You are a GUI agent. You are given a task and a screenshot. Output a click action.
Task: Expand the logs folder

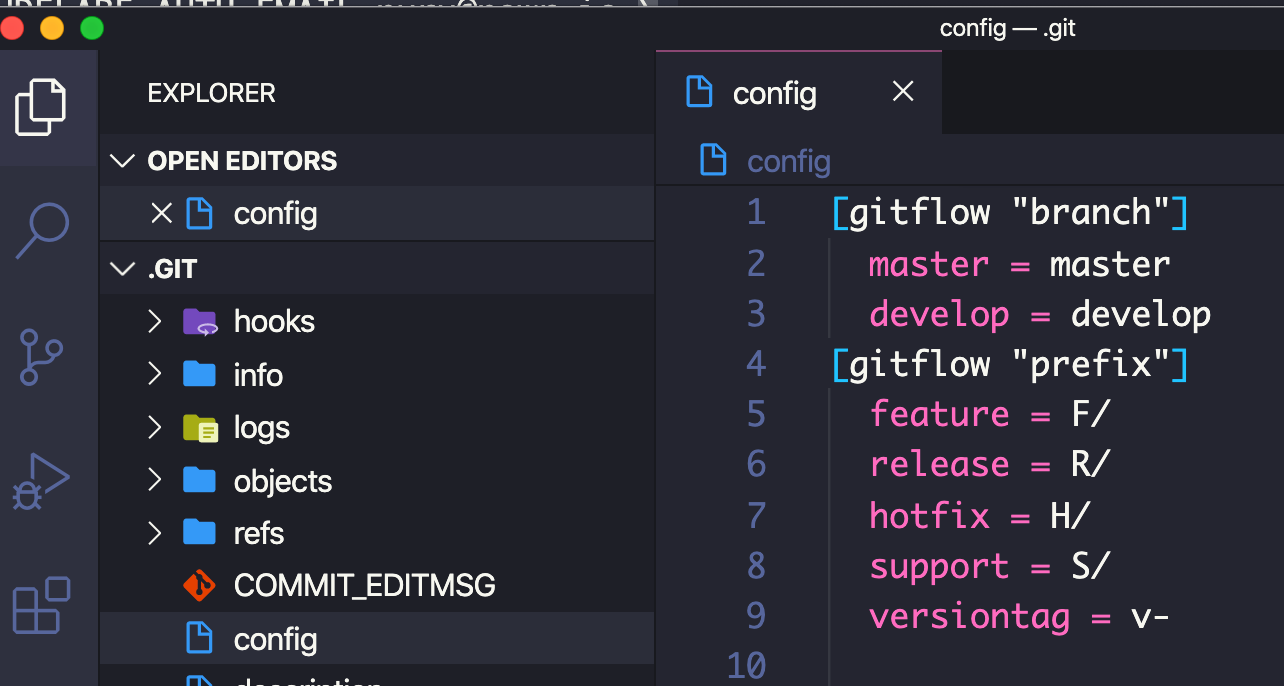[x=154, y=428]
